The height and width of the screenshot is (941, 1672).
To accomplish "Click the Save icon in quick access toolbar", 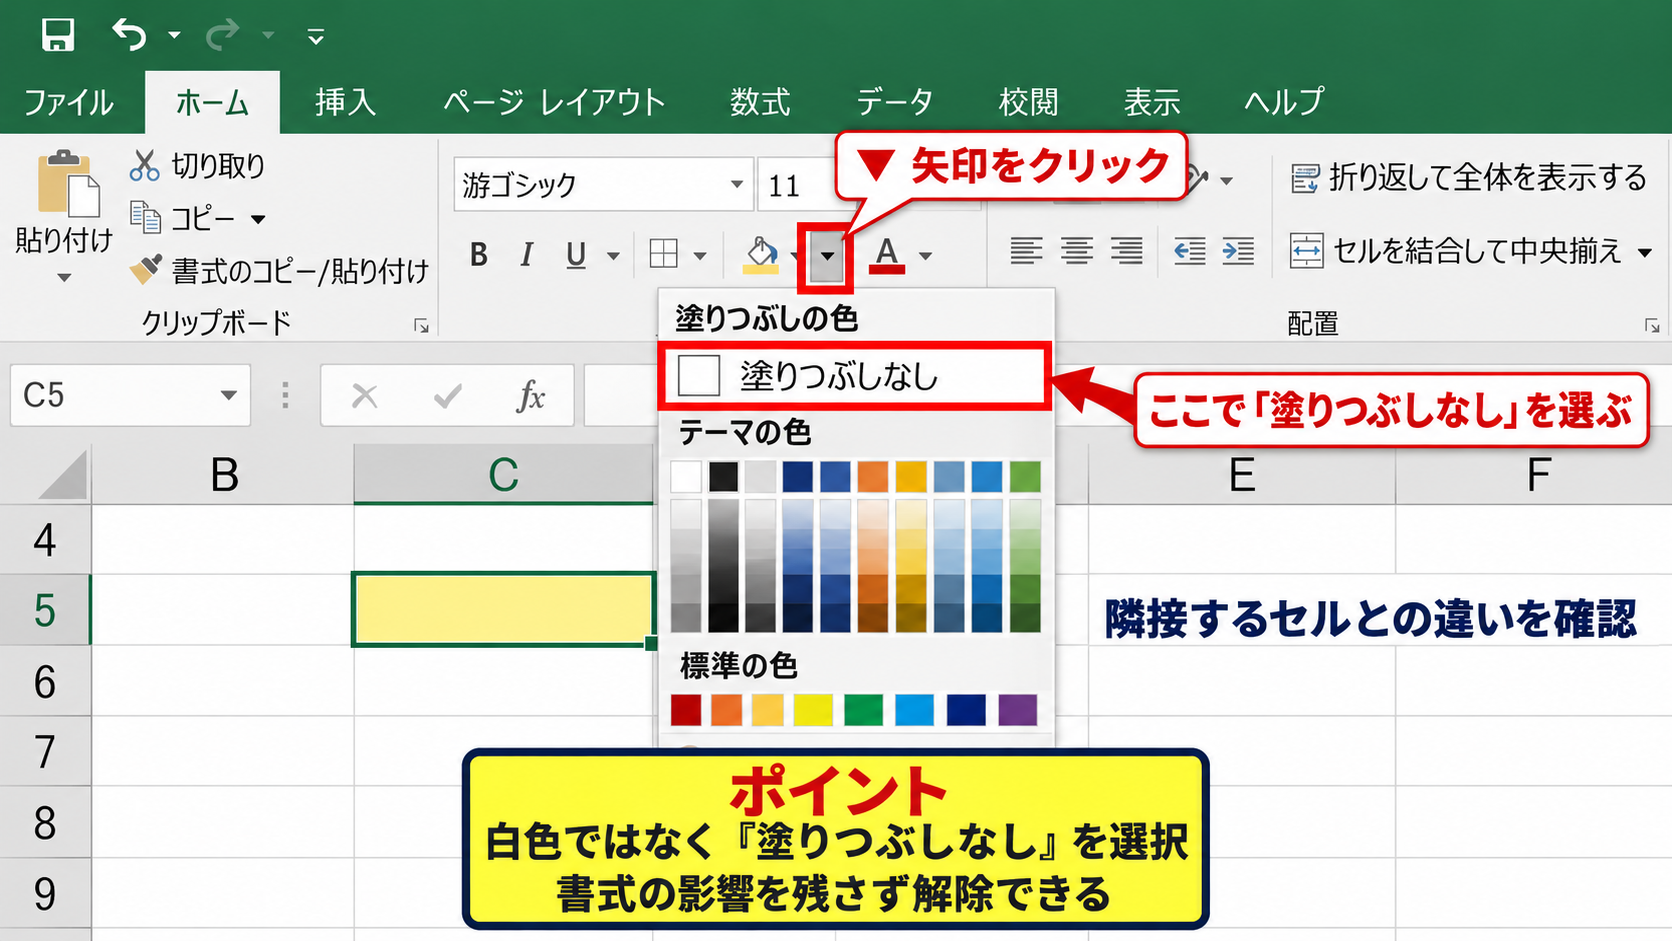I will tap(58, 35).
